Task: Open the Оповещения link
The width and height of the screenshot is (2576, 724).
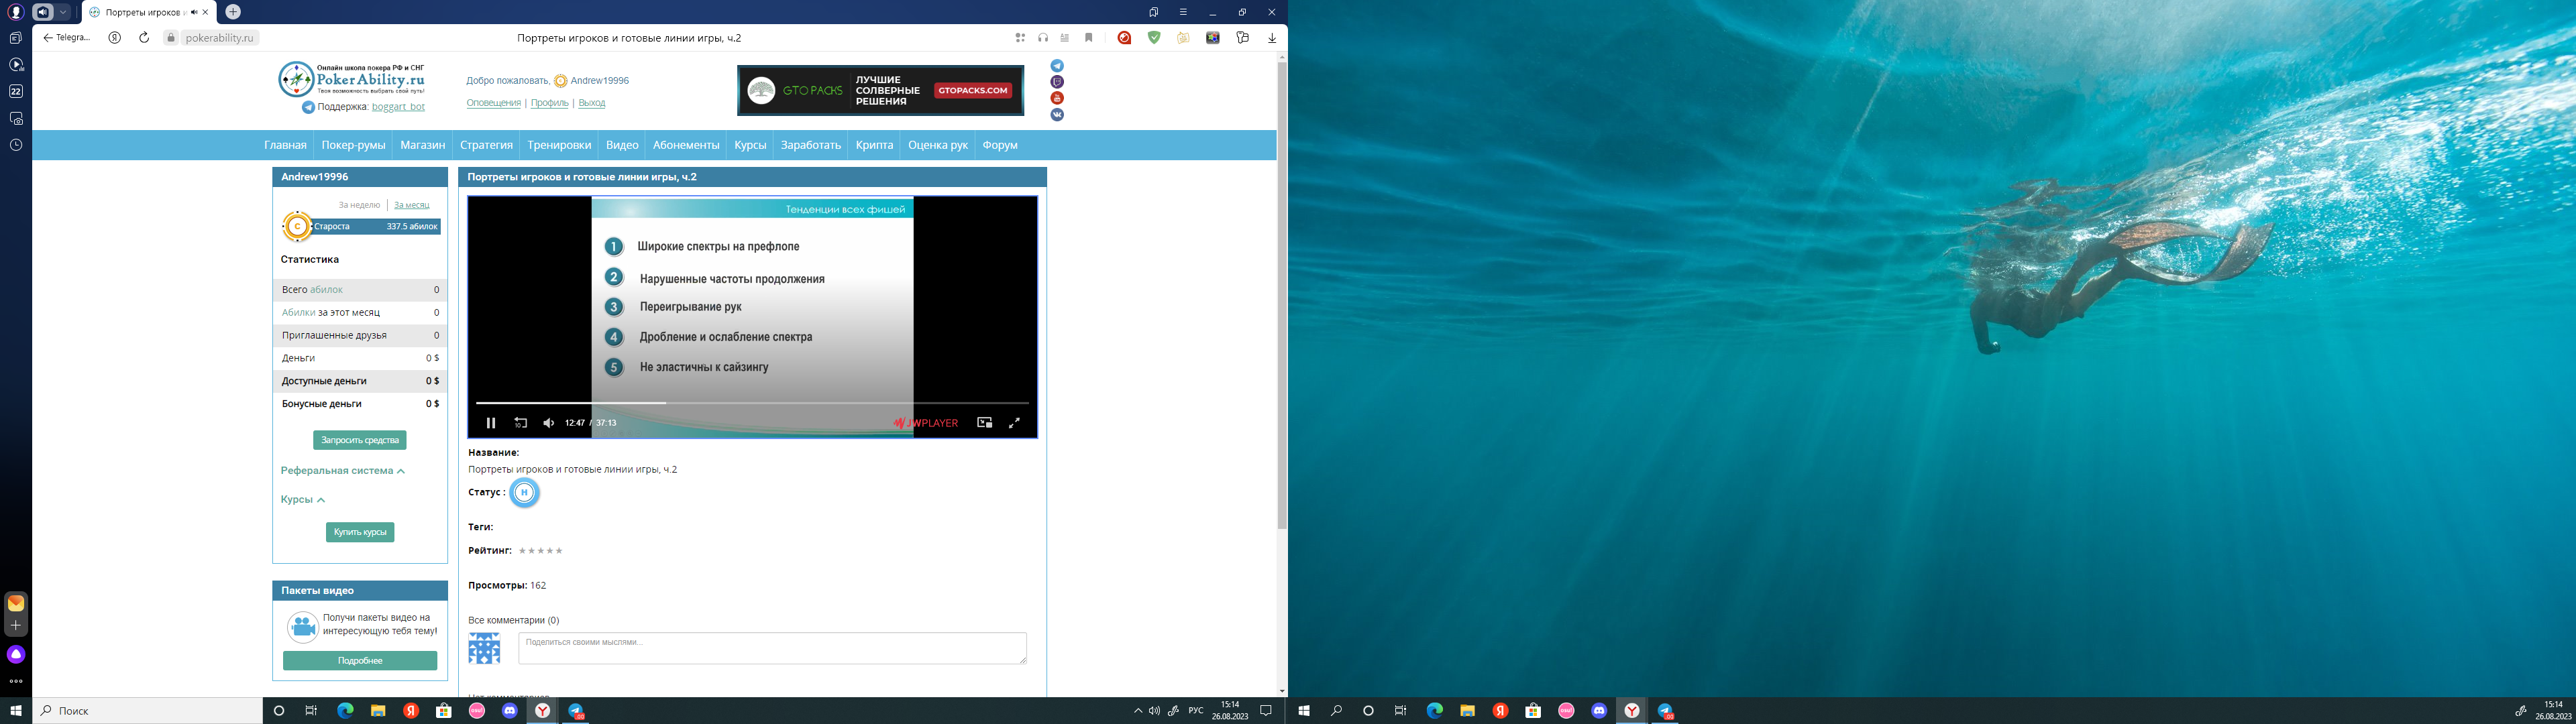Action: point(493,103)
